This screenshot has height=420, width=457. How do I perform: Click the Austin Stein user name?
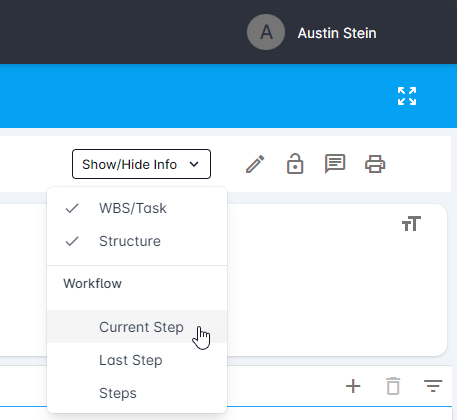337,33
